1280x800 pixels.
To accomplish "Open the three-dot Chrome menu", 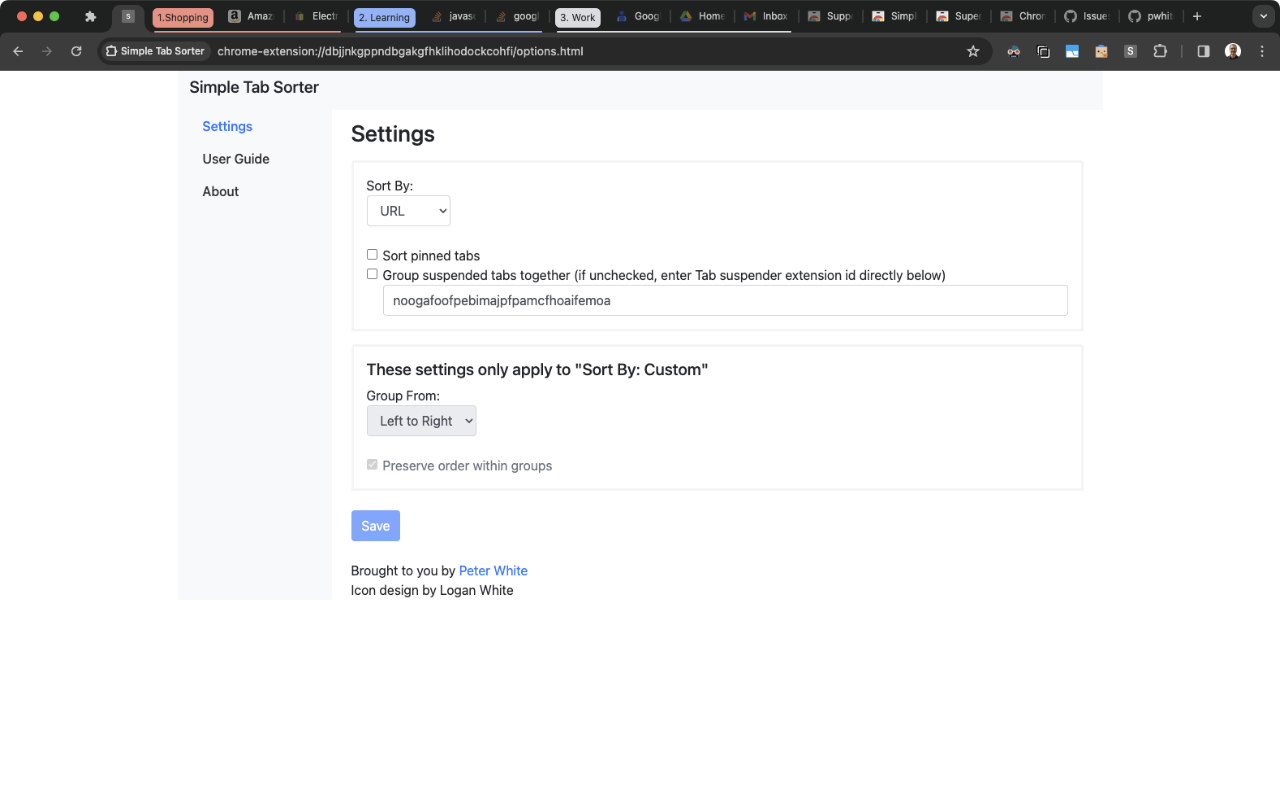I will [1260, 50].
